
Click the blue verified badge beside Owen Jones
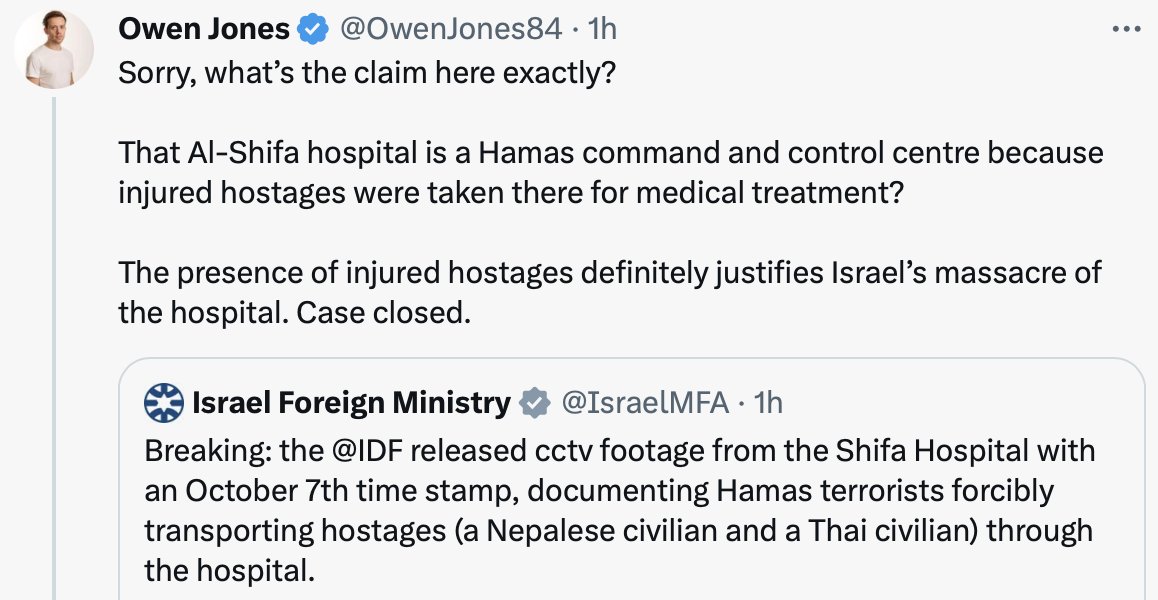coord(313,30)
